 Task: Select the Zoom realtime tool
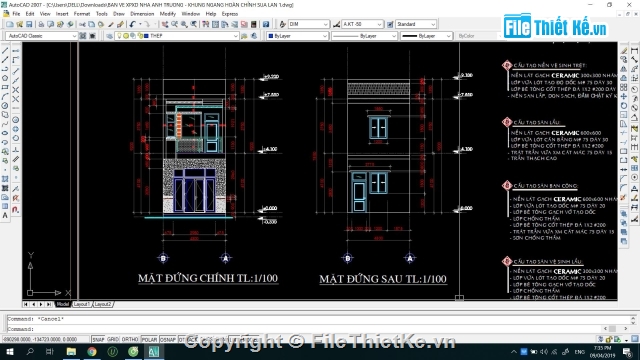pyautogui.click(x=175, y=24)
